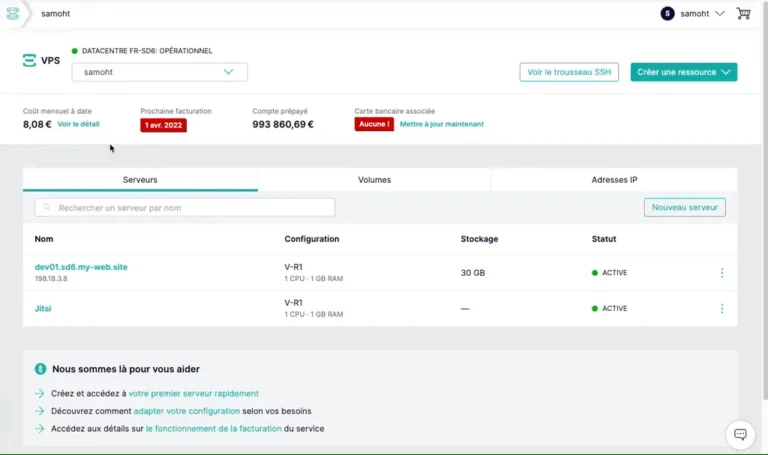Viewport: 768px width, 455px height.
Task: Click Voir le trousseau SSH button
Action: 569,72
